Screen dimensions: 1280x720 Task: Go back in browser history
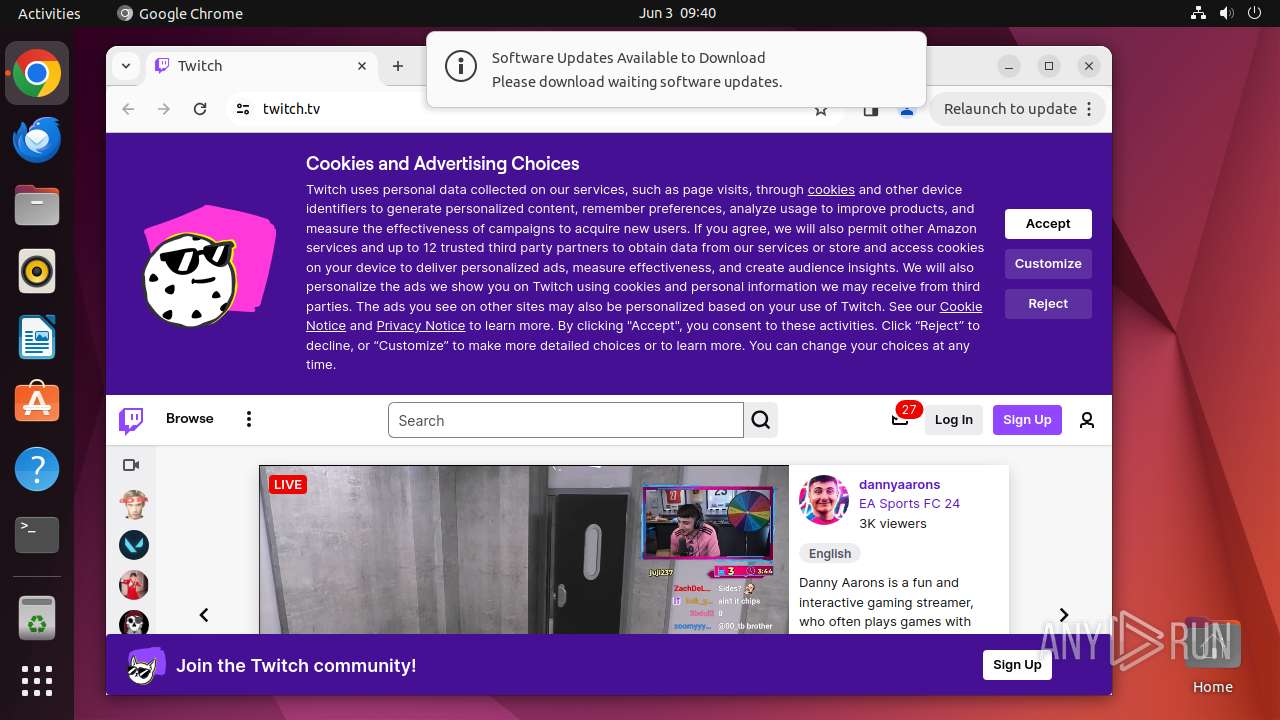[128, 109]
